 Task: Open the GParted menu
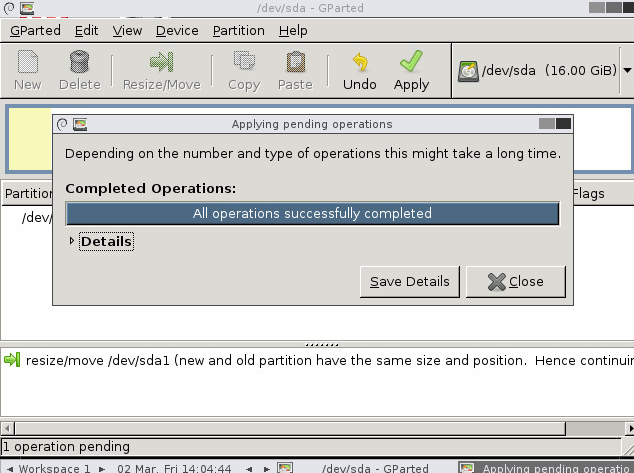pyautogui.click(x=35, y=31)
